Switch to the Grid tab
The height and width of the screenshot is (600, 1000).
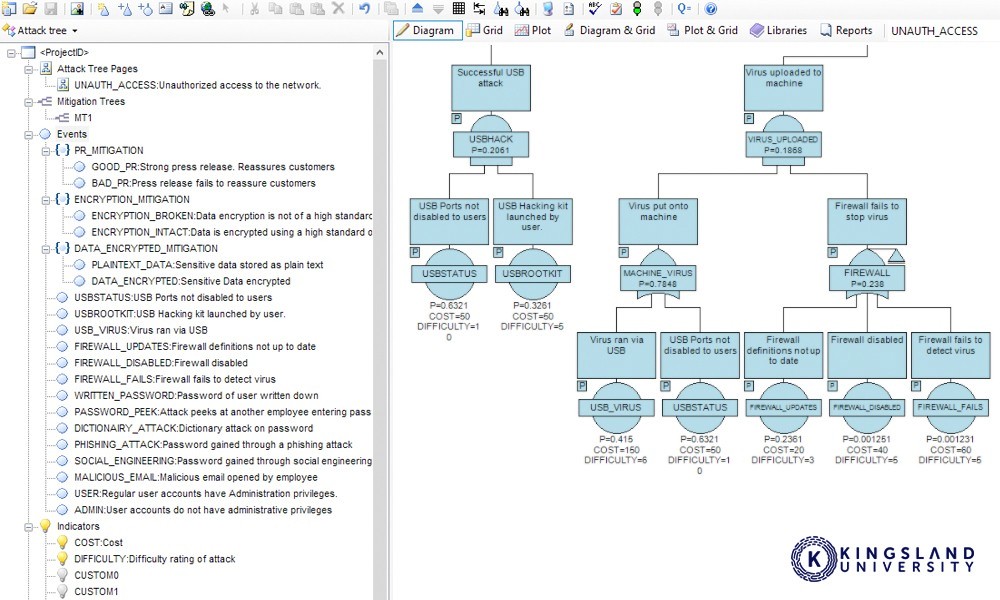click(x=485, y=30)
